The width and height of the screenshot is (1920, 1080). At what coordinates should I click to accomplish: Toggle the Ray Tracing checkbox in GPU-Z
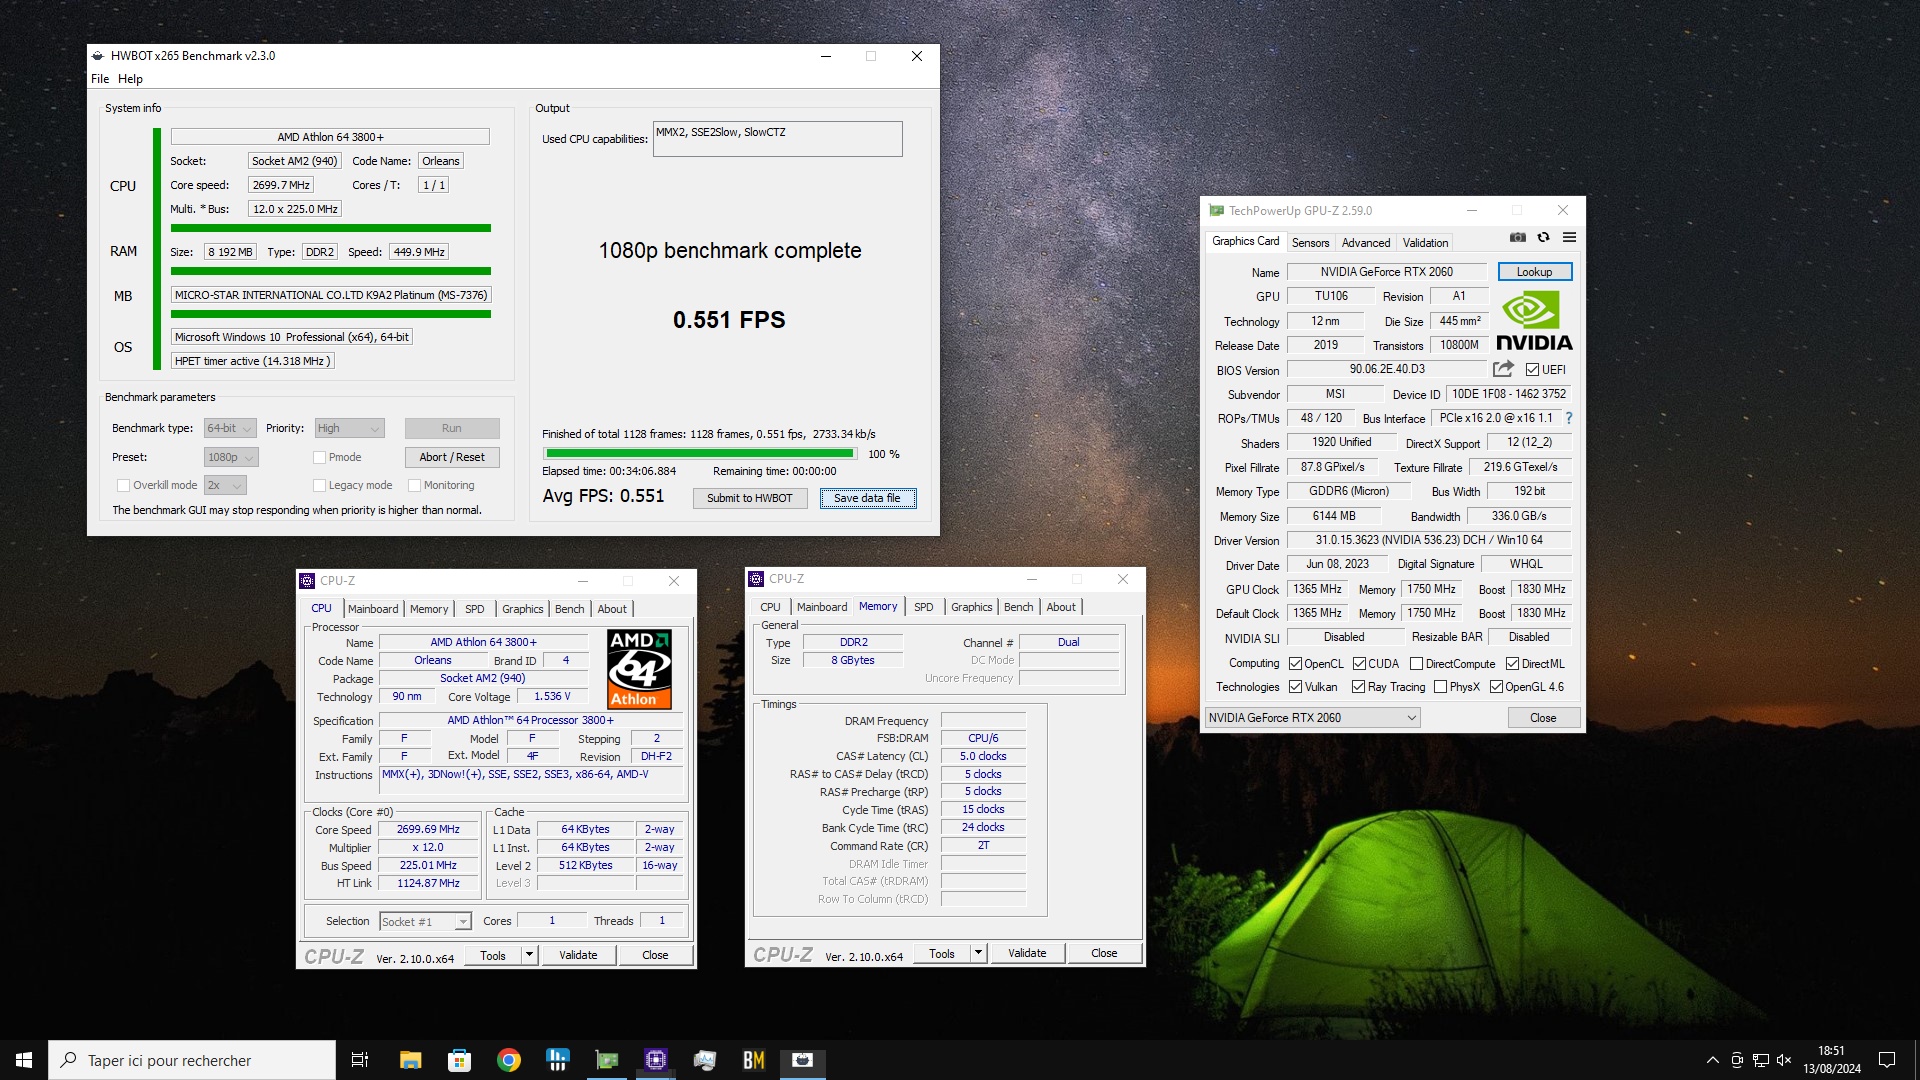coord(1358,687)
